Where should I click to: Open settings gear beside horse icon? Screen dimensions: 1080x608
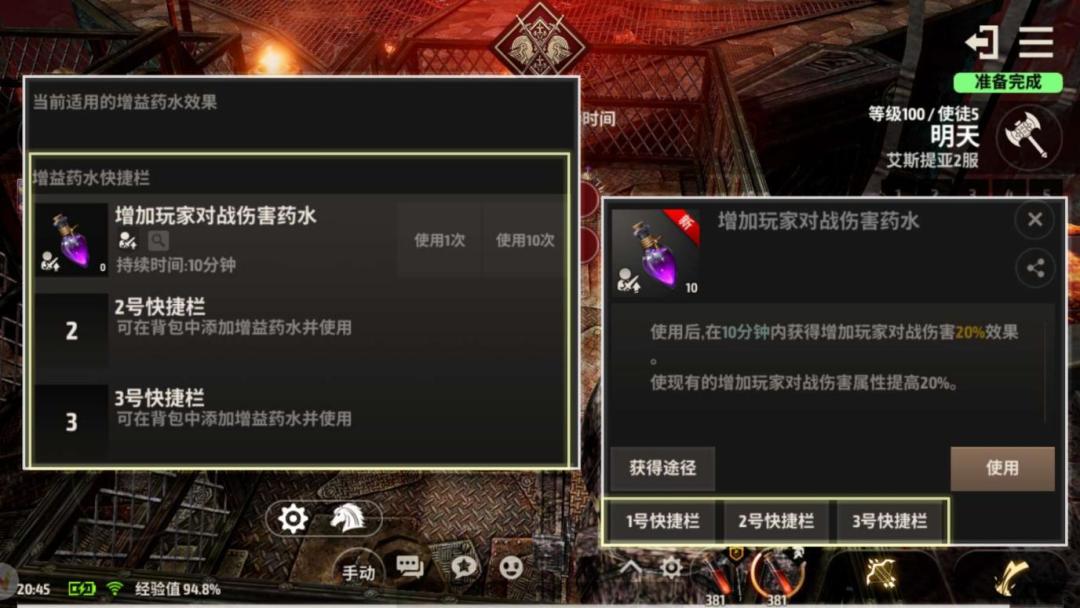point(293,518)
